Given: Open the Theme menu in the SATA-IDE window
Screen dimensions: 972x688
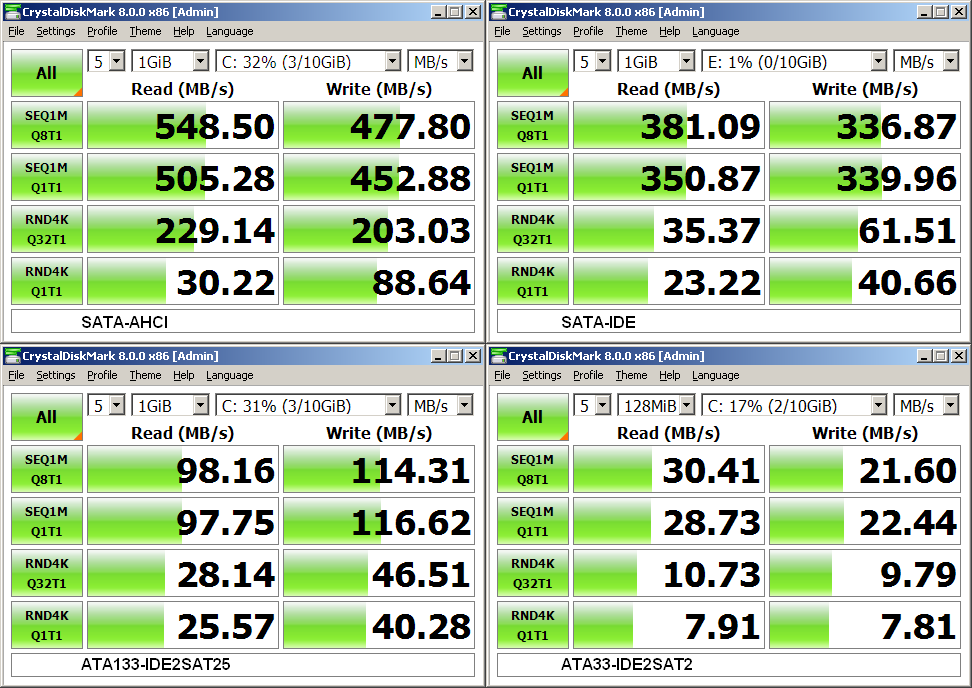Looking at the screenshot, I should tap(631, 31).
